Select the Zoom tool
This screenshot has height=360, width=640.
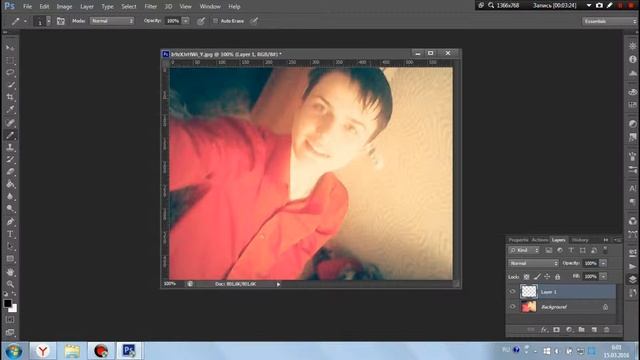(10, 284)
